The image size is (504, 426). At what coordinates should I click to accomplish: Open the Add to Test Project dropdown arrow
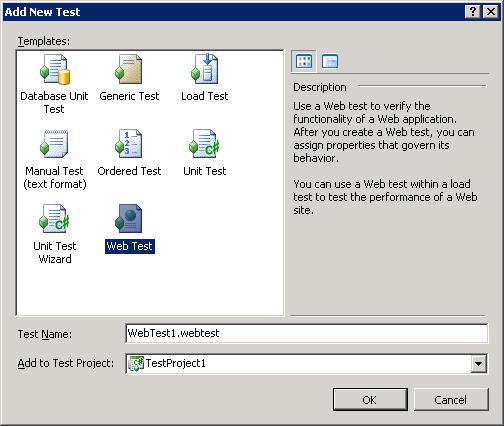[x=478, y=363]
